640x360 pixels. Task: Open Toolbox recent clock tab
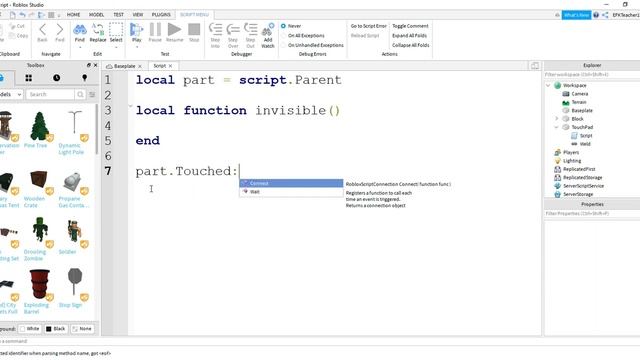[56, 78]
